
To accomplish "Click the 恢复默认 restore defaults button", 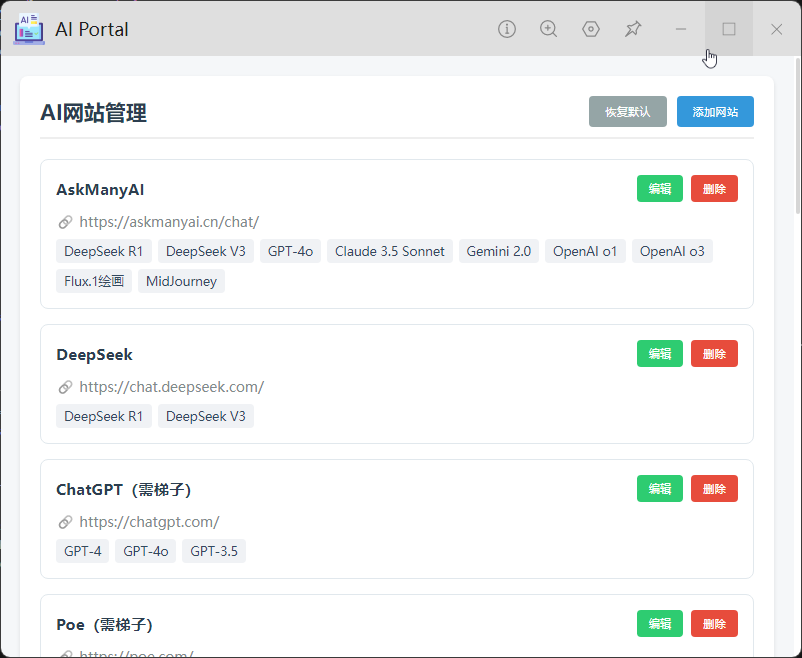I will [x=628, y=112].
